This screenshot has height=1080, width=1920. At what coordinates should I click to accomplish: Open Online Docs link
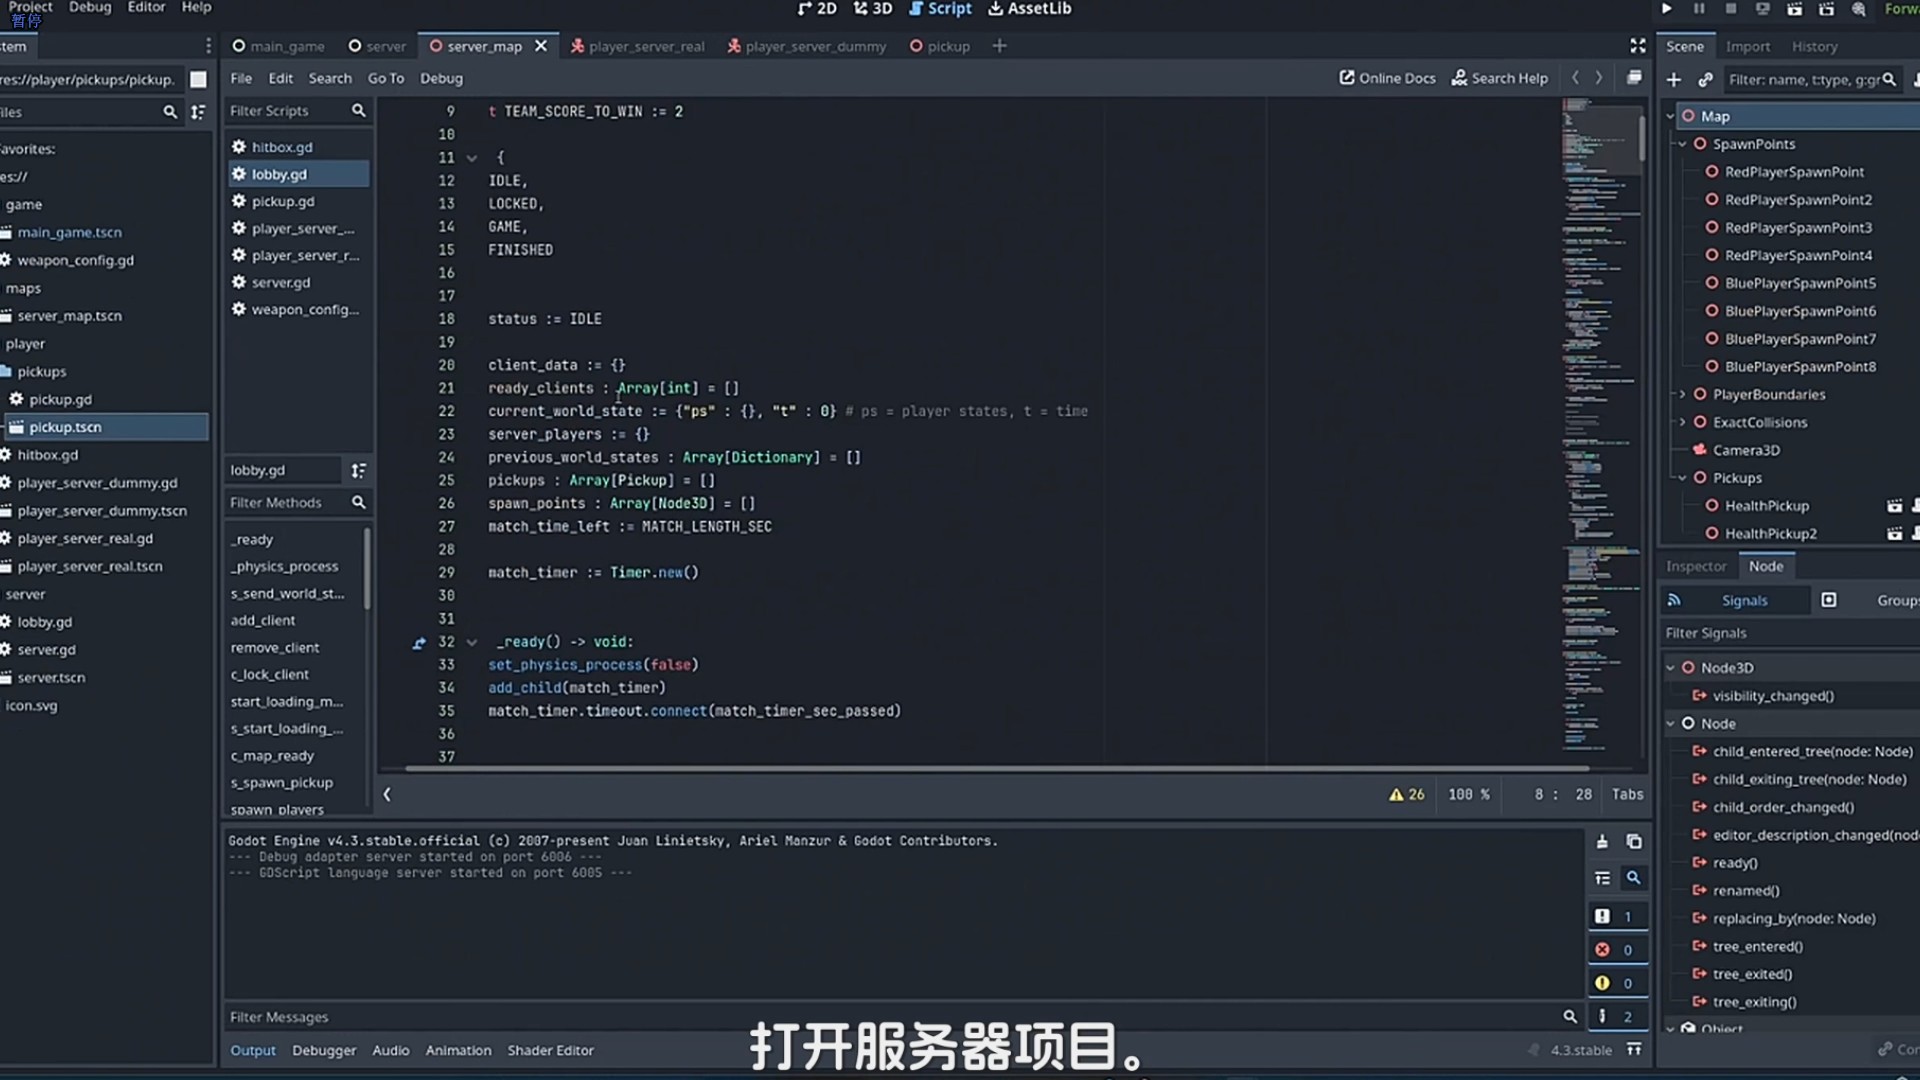click(x=1387, y=78)
